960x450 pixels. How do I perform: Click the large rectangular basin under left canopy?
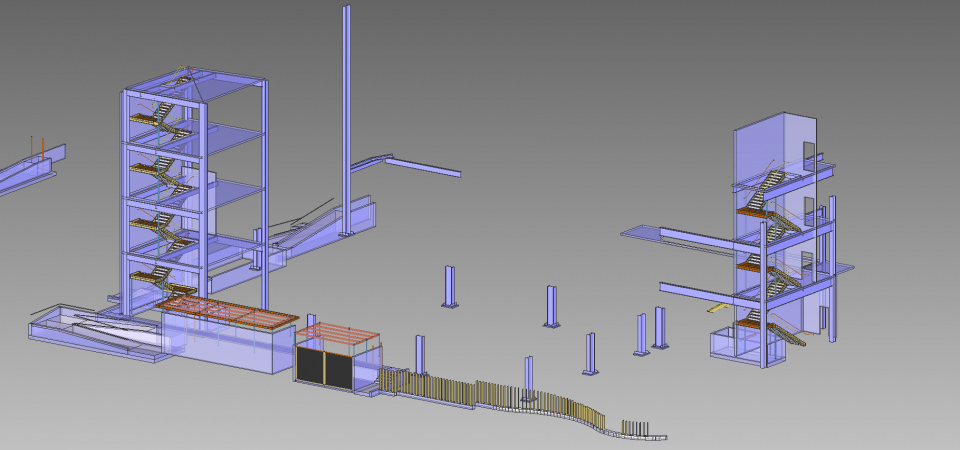[x=230, y=347]
